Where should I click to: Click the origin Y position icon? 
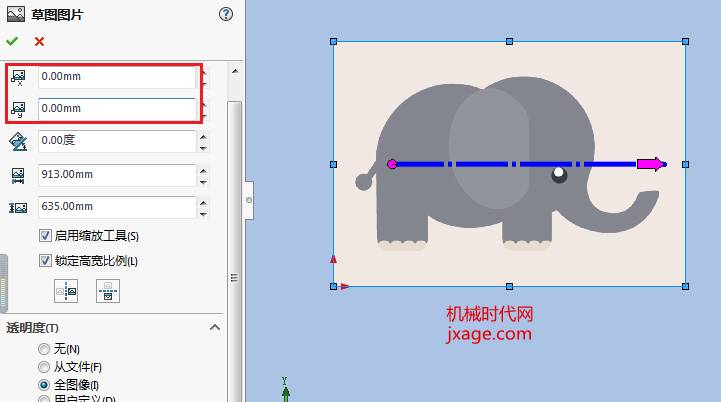[18, 109]
